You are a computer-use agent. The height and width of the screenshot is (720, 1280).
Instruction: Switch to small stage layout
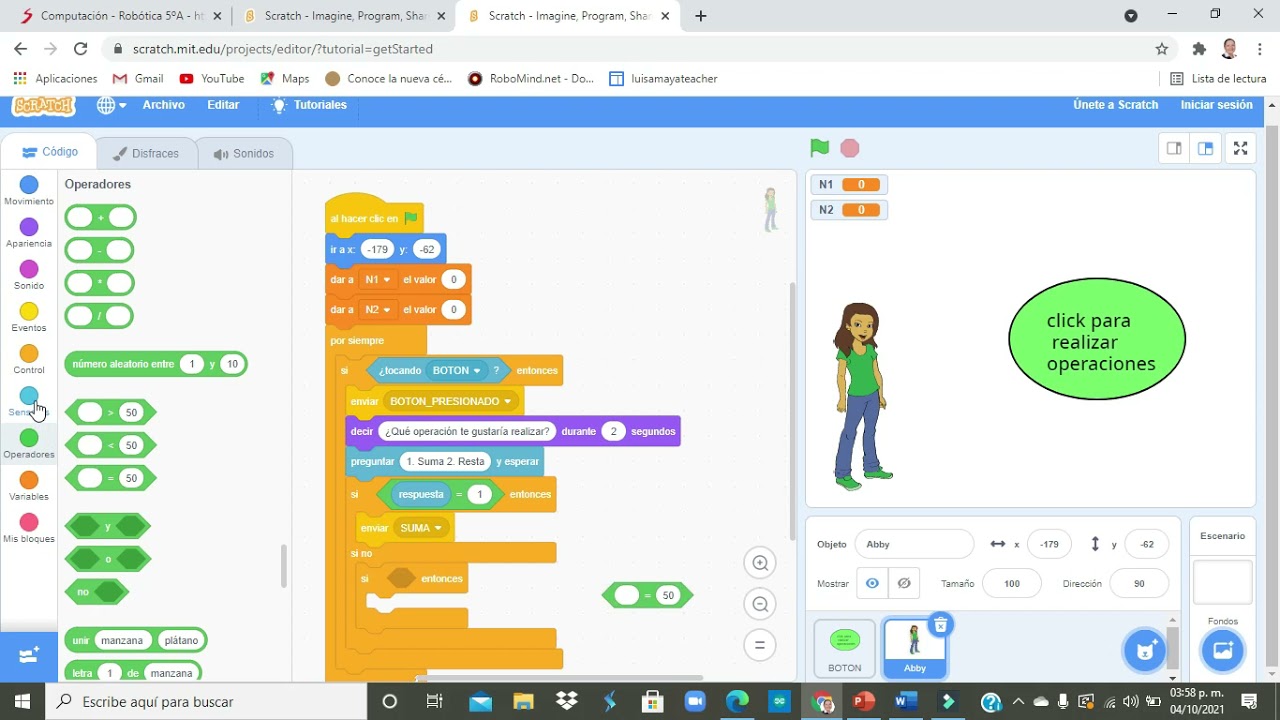coord(1174,148)
